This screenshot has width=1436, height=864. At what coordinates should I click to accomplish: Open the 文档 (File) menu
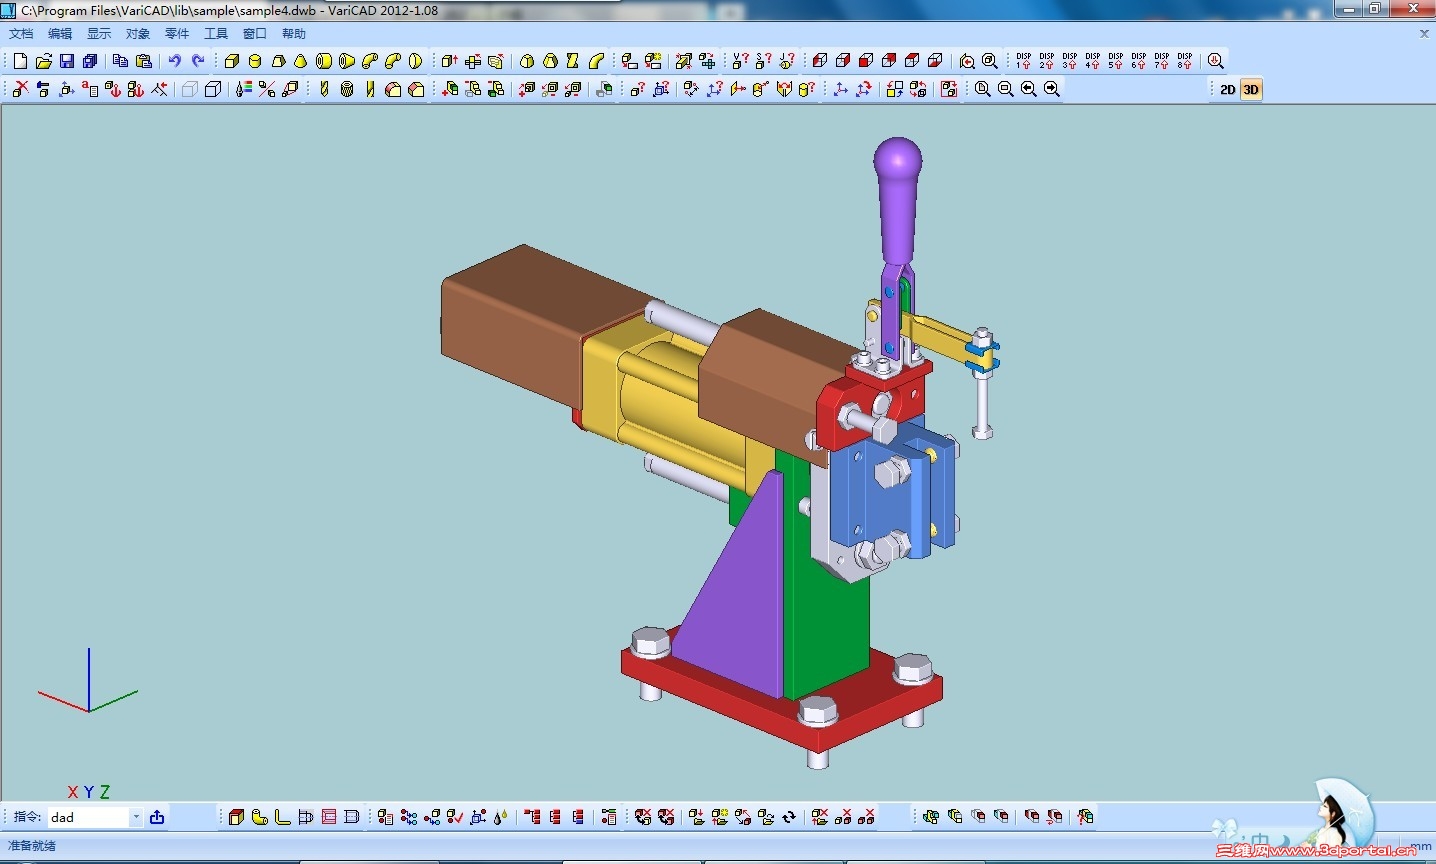[x=21, y=34]
